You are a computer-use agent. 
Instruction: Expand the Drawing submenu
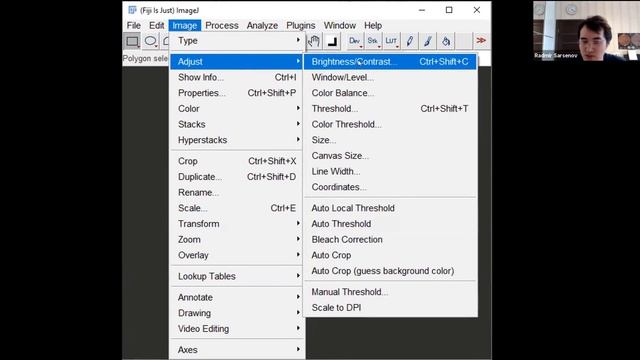[x=237, y=313]
